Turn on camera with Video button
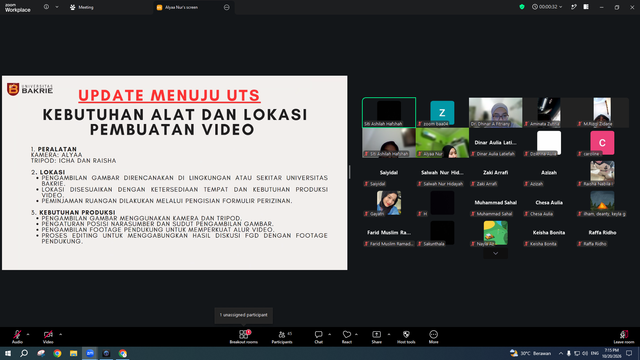 (48, 337)
